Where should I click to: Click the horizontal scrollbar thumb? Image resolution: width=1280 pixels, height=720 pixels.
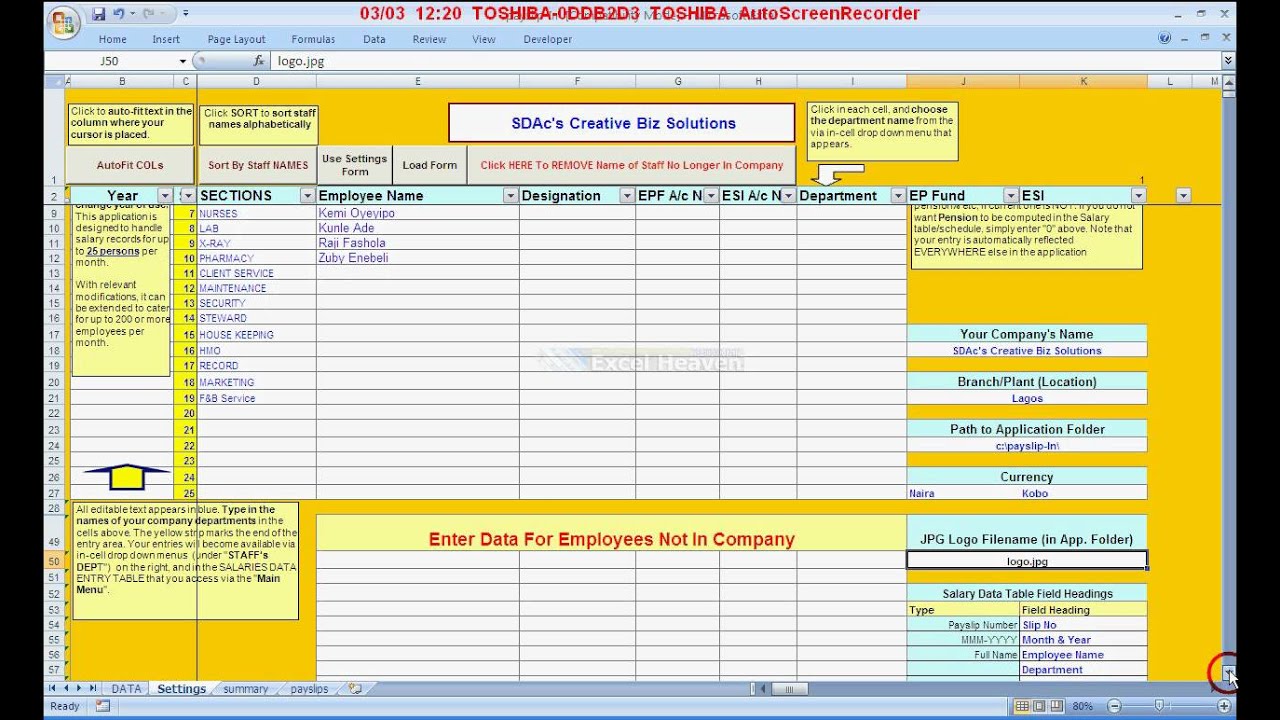click(789, 689)
